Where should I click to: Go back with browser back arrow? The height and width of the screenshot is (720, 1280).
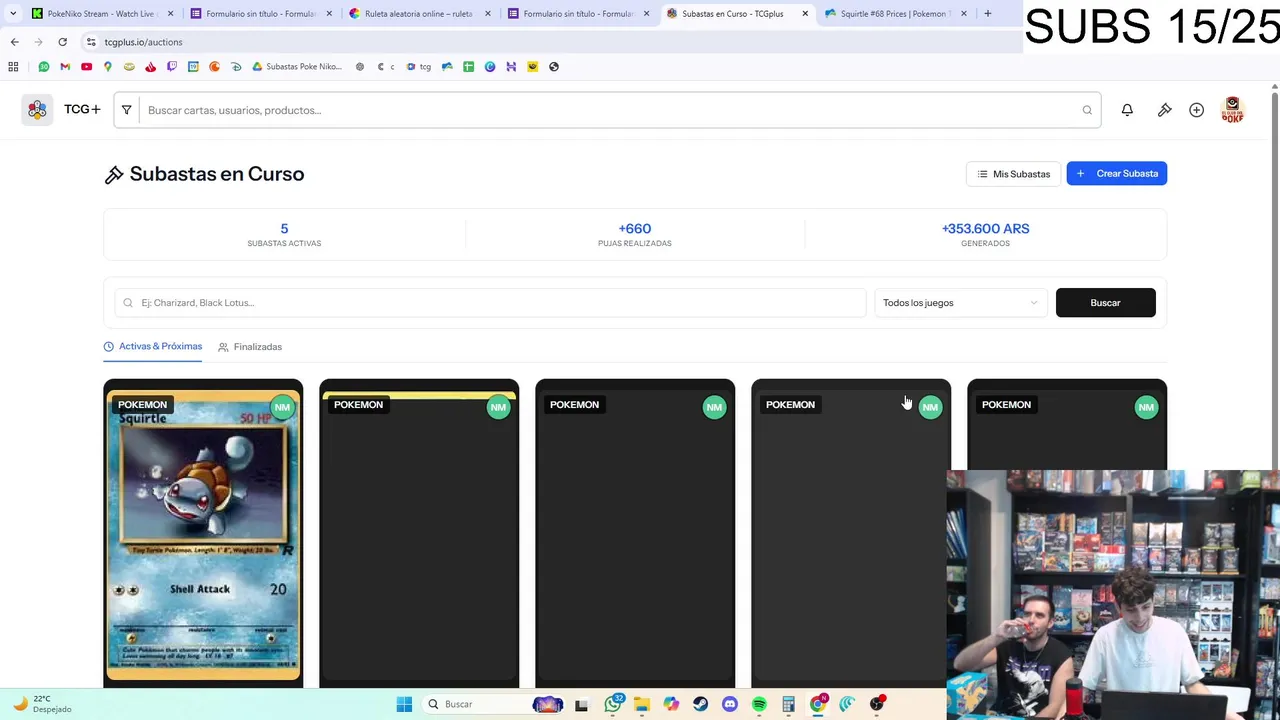14,42
